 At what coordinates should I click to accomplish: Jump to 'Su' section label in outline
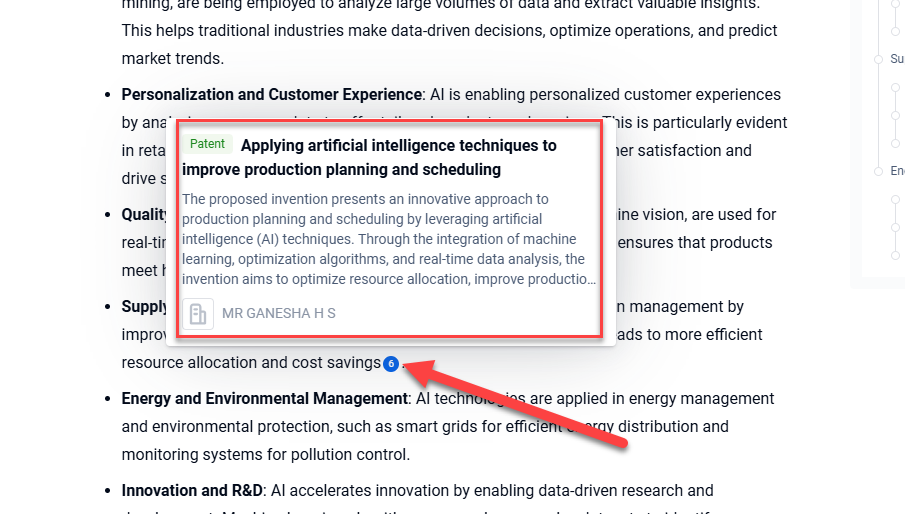[896, 59]
